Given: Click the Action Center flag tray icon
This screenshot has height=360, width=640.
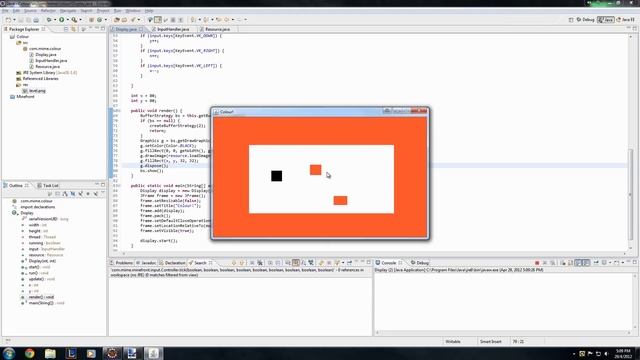Looking at the screenshot, I should 590,353.
